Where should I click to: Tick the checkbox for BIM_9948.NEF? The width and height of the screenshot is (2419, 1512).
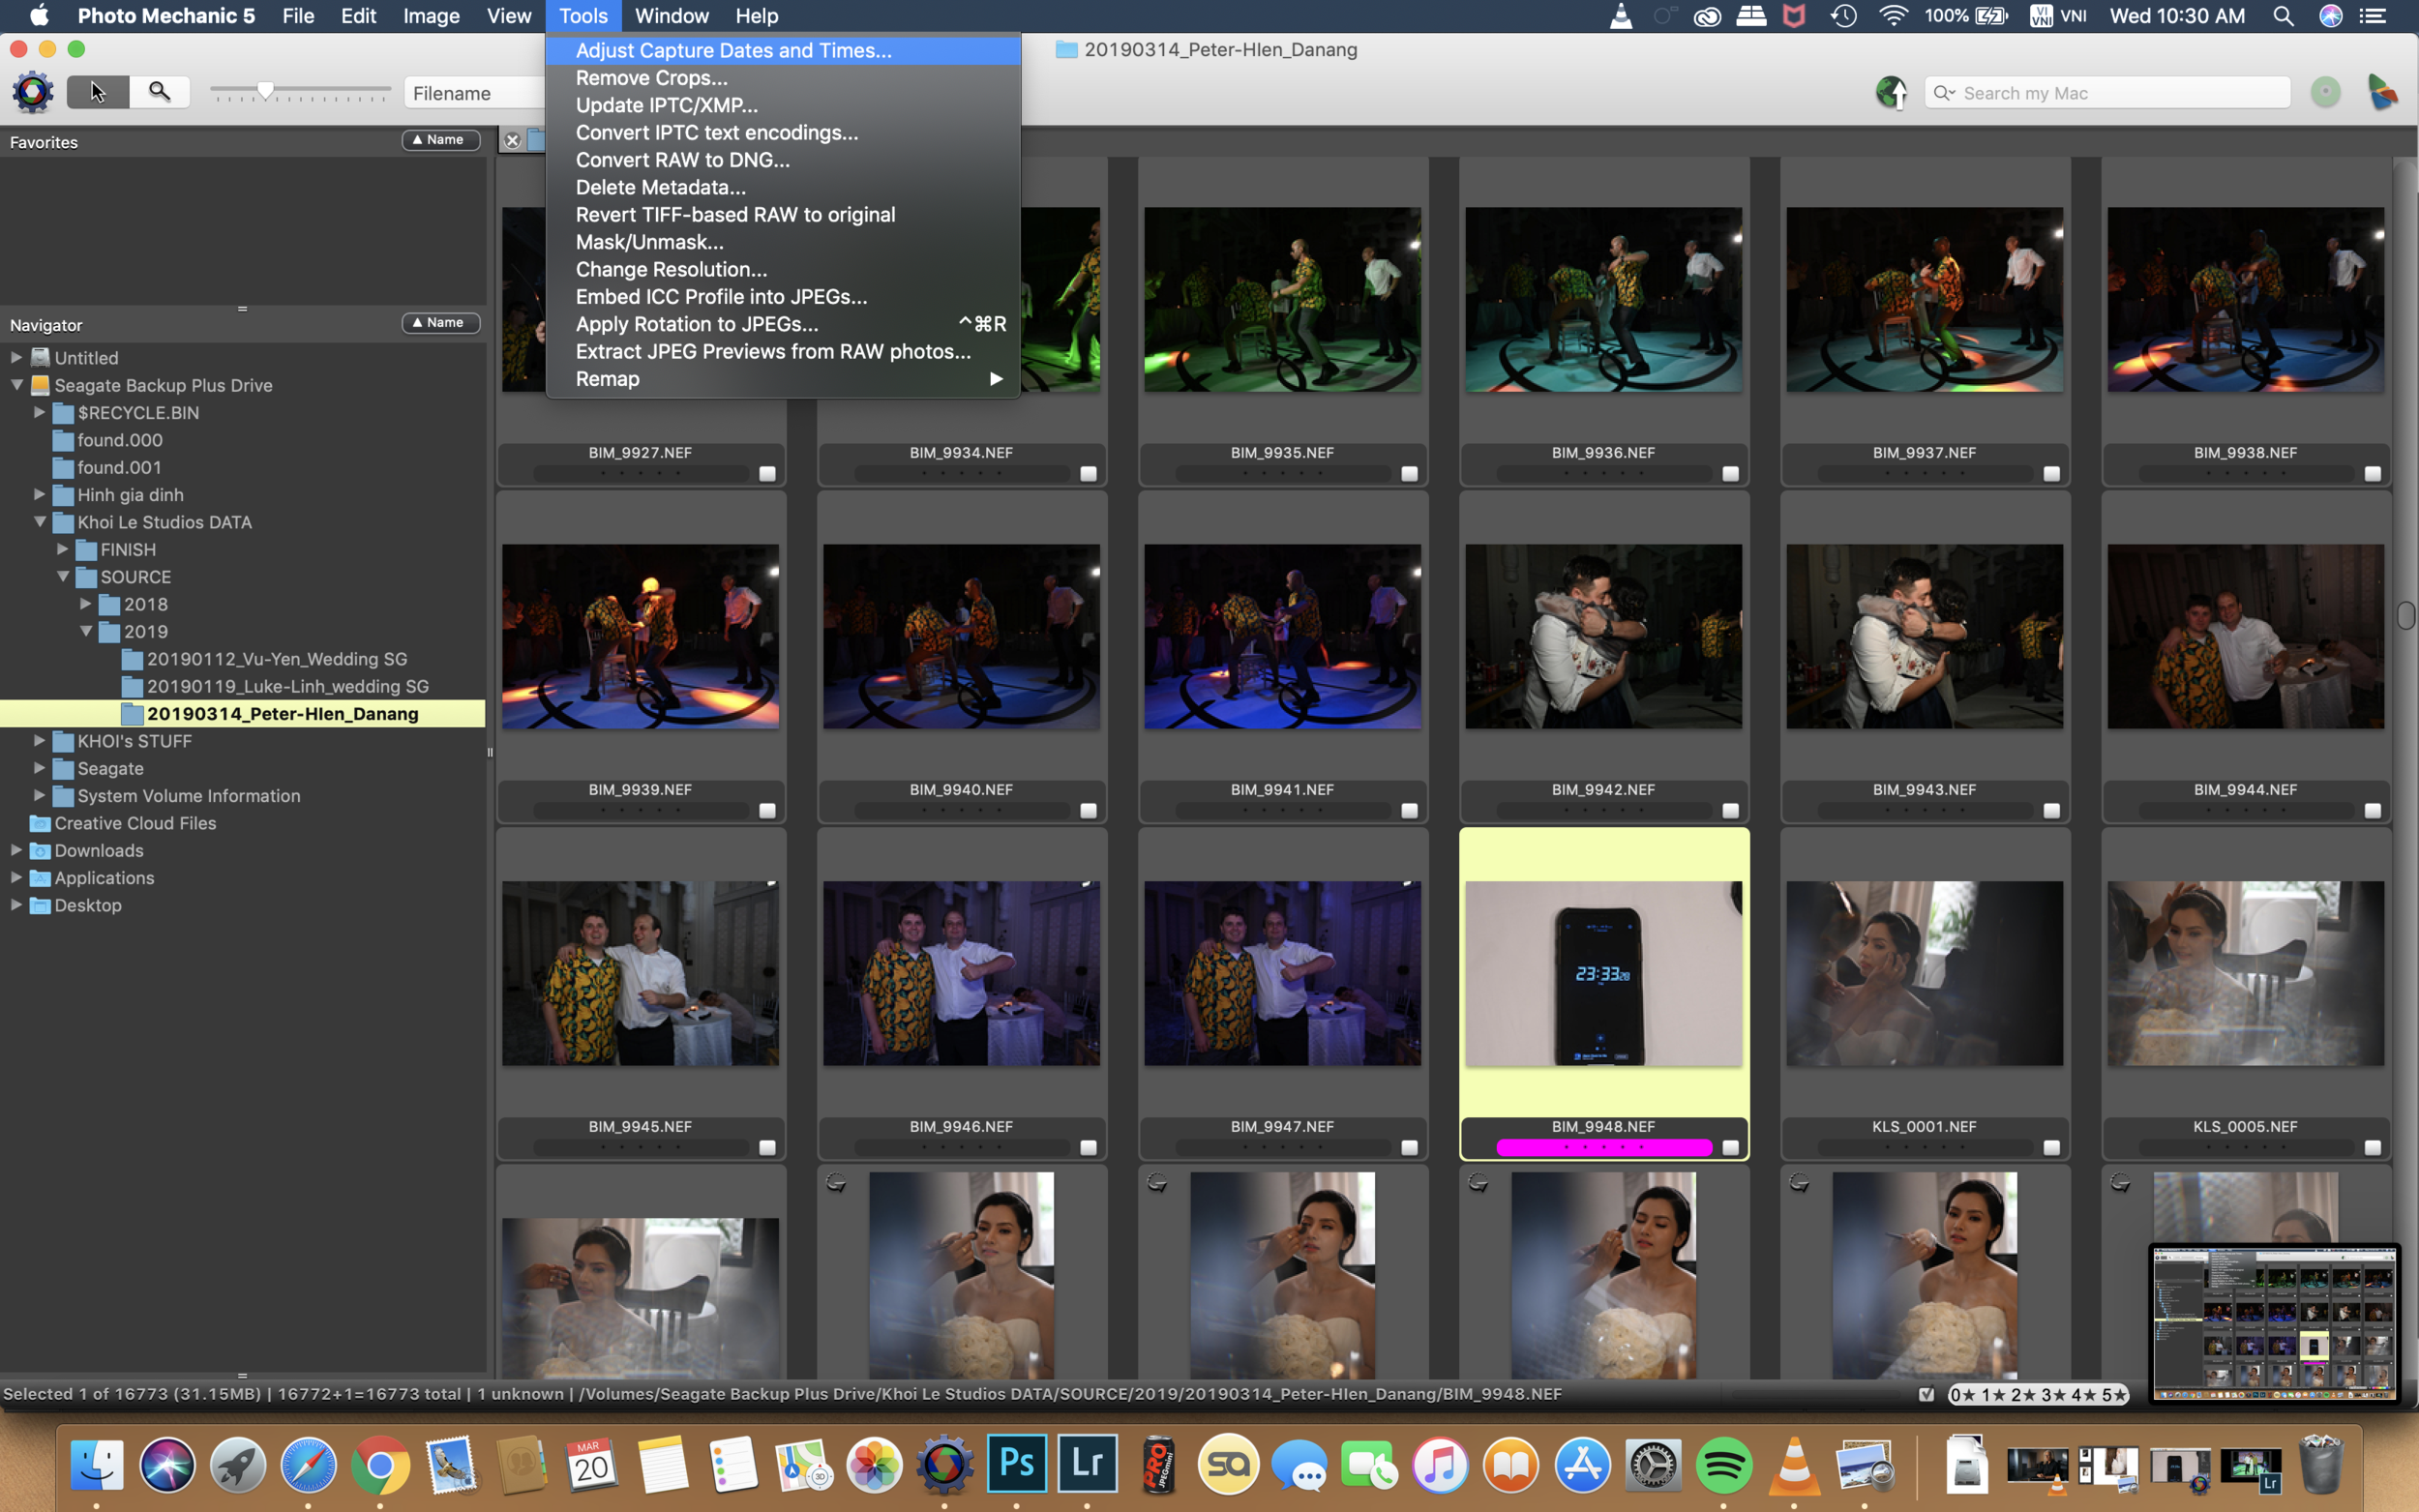1730,1148
